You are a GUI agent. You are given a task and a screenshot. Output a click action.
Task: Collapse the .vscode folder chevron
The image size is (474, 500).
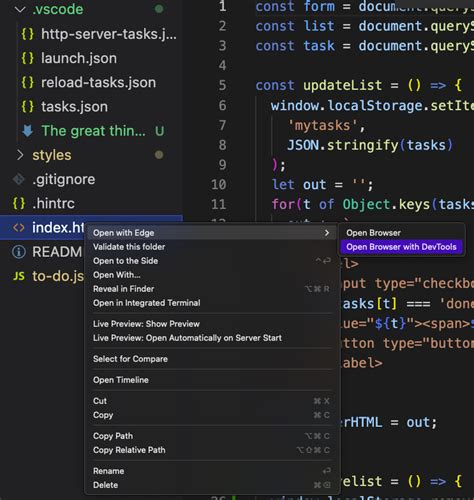click(20, 9)
